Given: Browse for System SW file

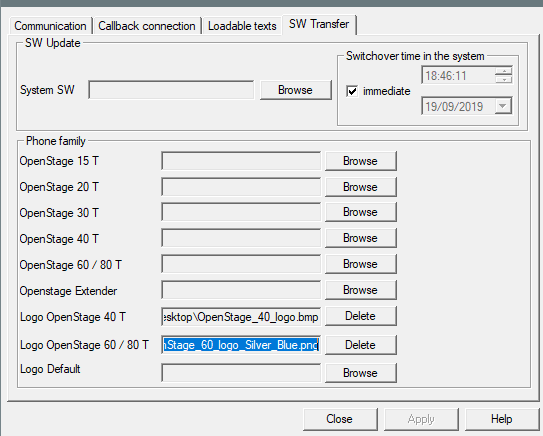Looking at the screenshot, I should 295,90.
